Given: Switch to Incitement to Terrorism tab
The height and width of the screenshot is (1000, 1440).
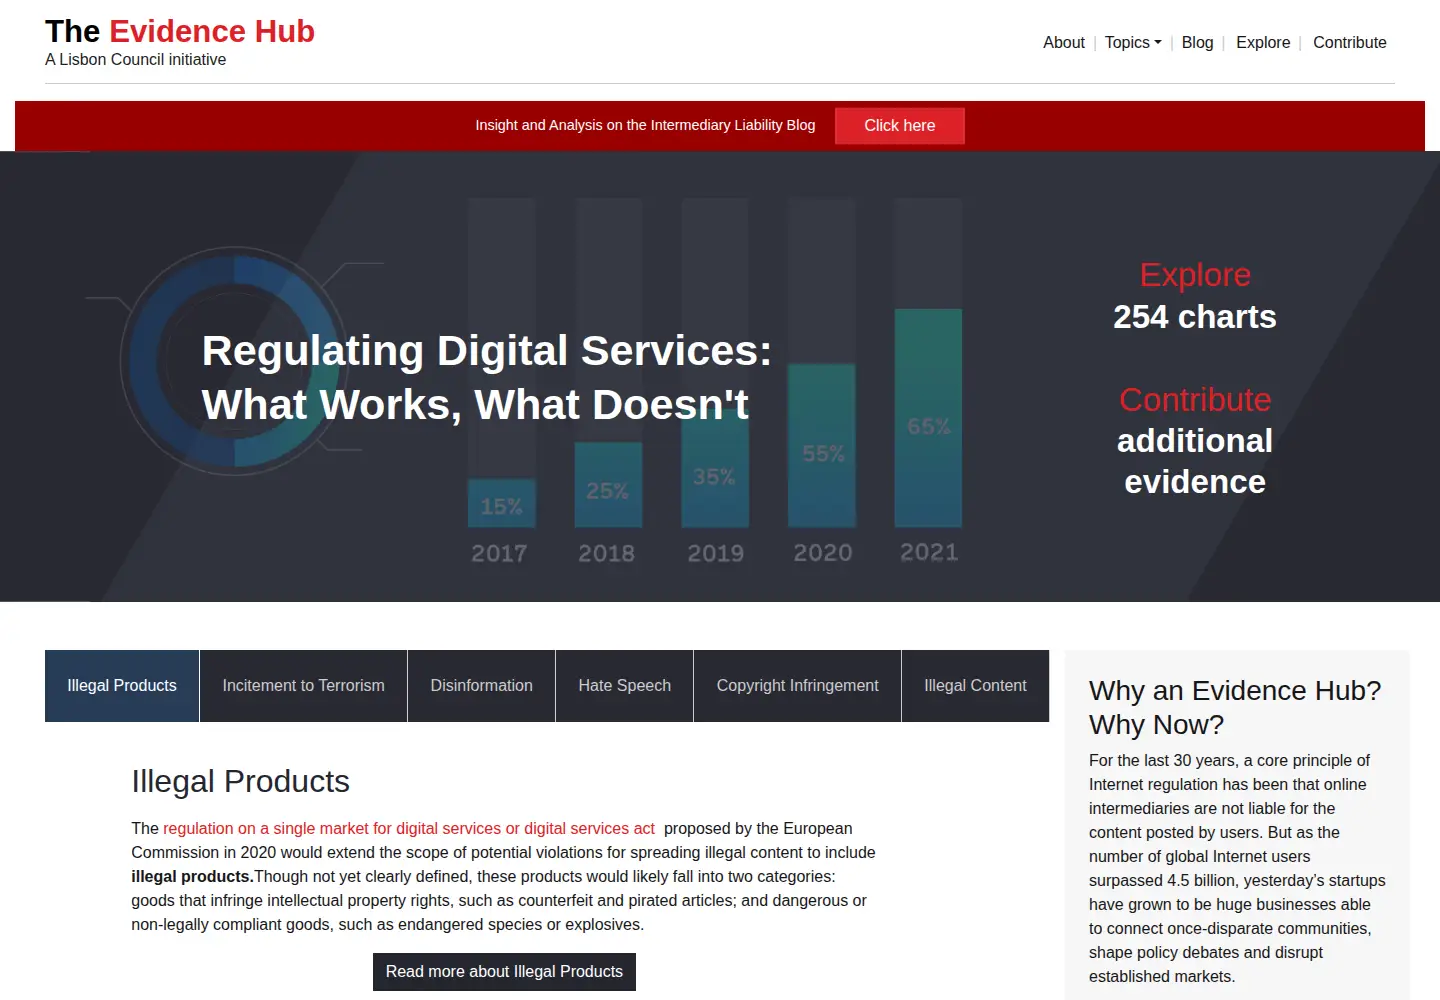Looking at the screenshot, I should coord(303,686).
